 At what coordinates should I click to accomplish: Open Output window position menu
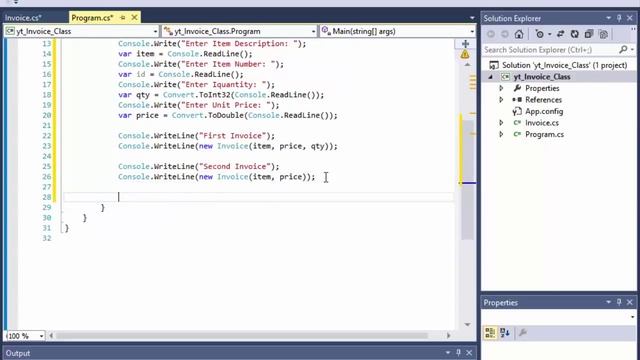pyautogui.click(x=448, y=353)
